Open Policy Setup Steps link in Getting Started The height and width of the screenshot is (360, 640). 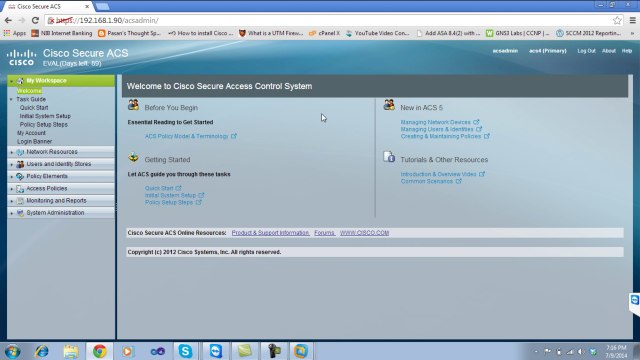point(169,202)
